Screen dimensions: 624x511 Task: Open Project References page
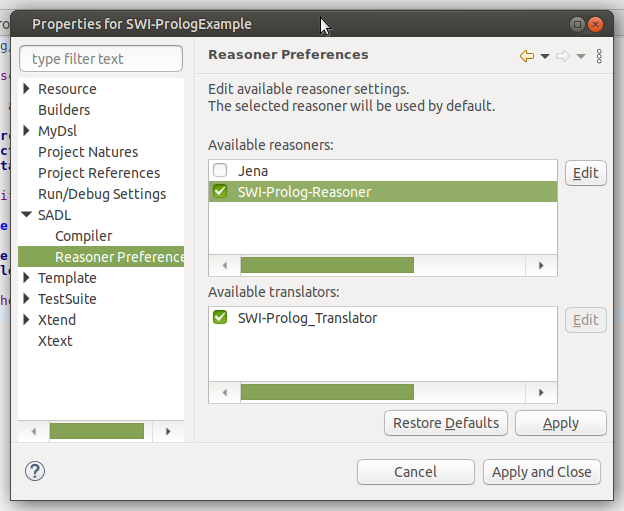click(x=99, y=173)
